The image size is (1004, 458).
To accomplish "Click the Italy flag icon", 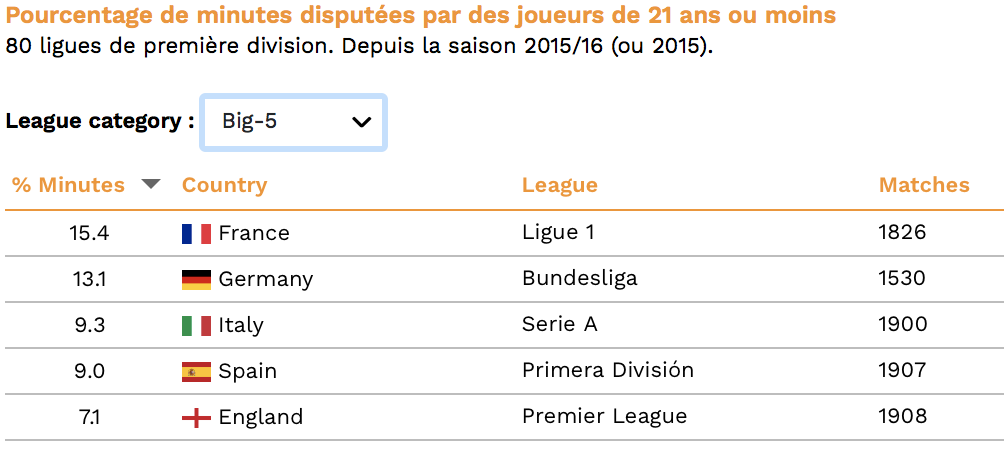I will tap(196, 325).
